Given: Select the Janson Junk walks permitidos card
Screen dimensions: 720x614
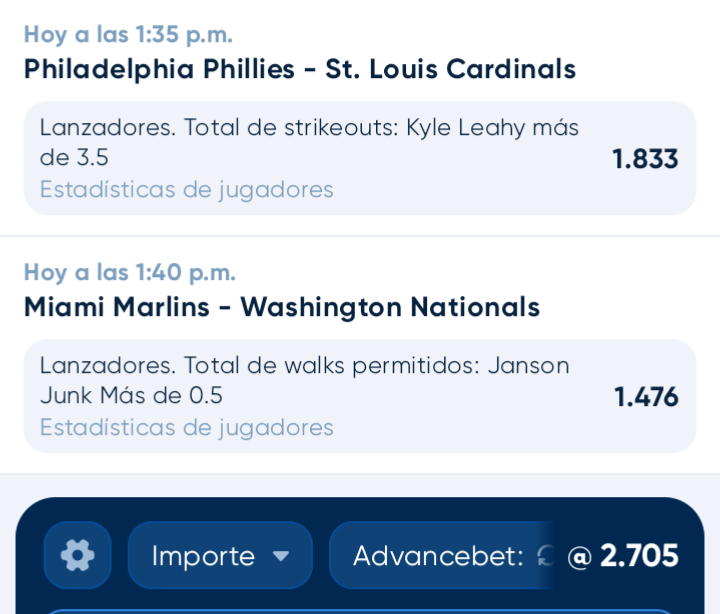Looking at the screenshot, I should (360, 396).
